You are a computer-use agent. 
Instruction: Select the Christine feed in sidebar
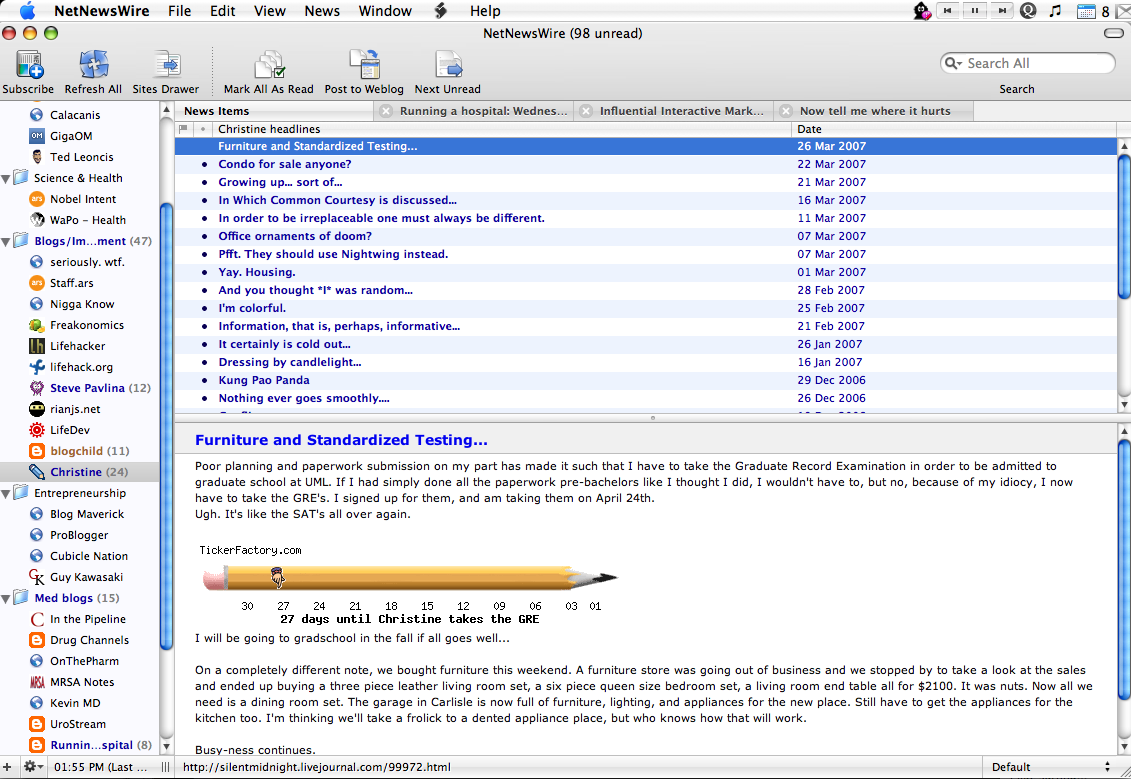[79, 472]
